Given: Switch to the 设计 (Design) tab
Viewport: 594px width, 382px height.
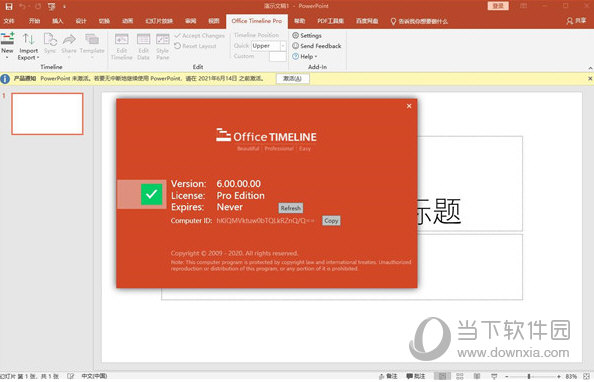Looking at the screenshot, I should point(81,21).
